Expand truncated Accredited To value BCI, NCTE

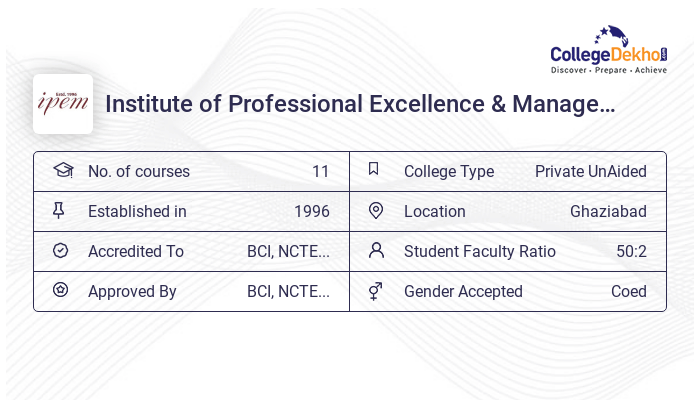(x=288, y=252)
